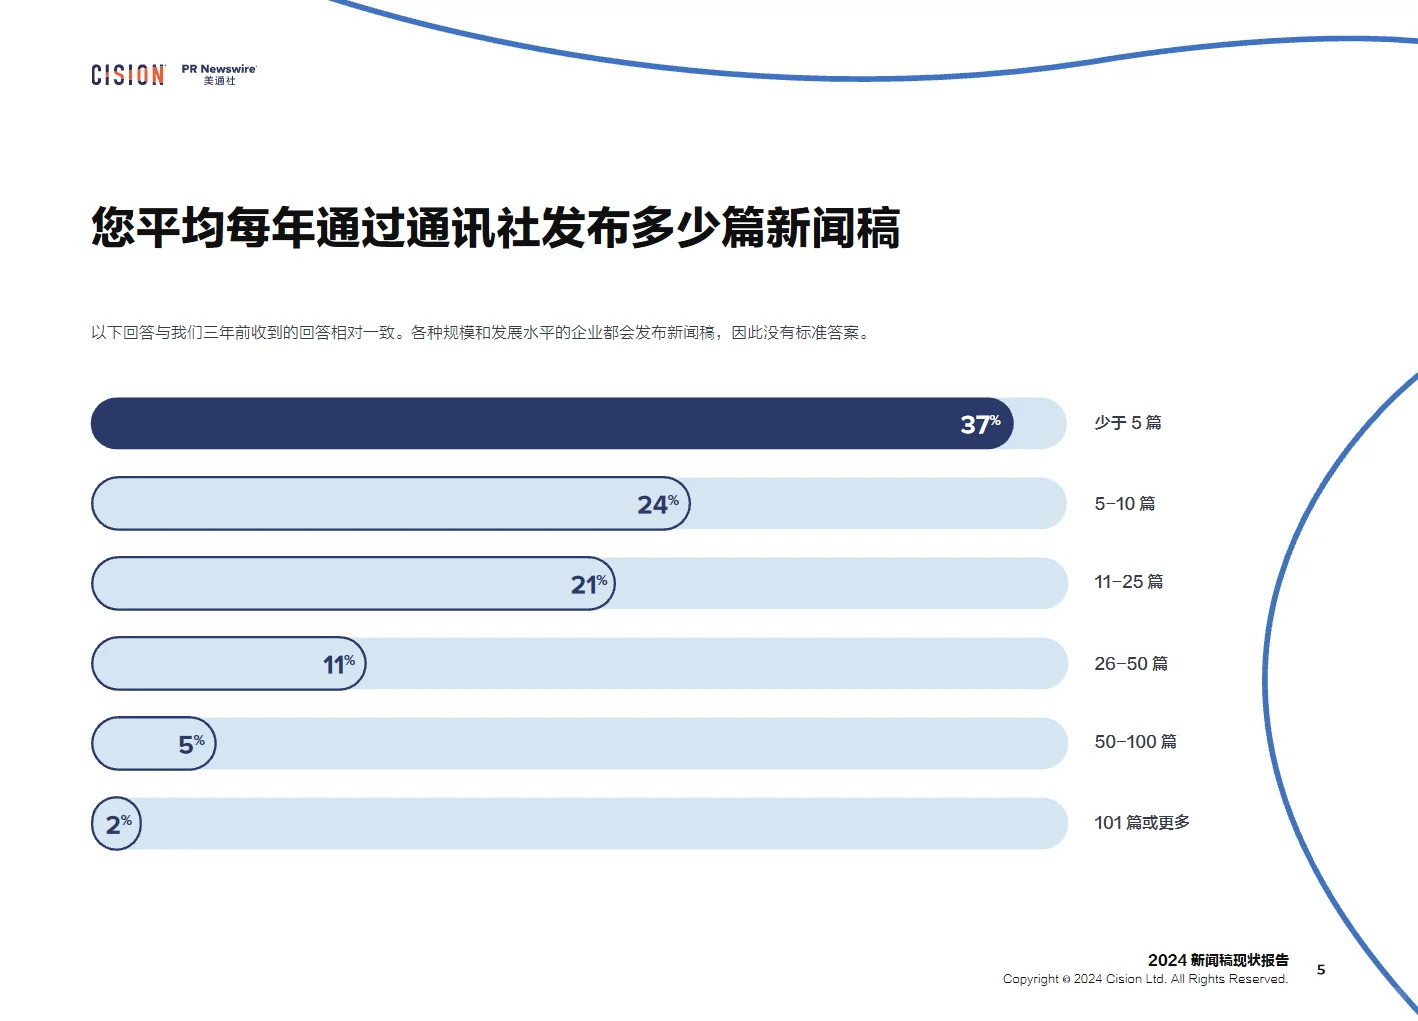Viewport: 1418px width, 1021px height.
Task: Click the label 少于 5 篇
Action: [1128, 423]
